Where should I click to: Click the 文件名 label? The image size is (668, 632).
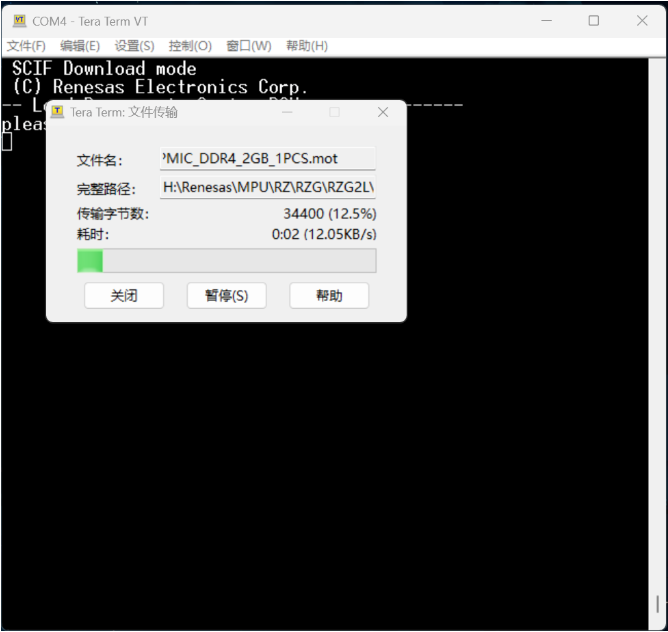coord(100,160)
